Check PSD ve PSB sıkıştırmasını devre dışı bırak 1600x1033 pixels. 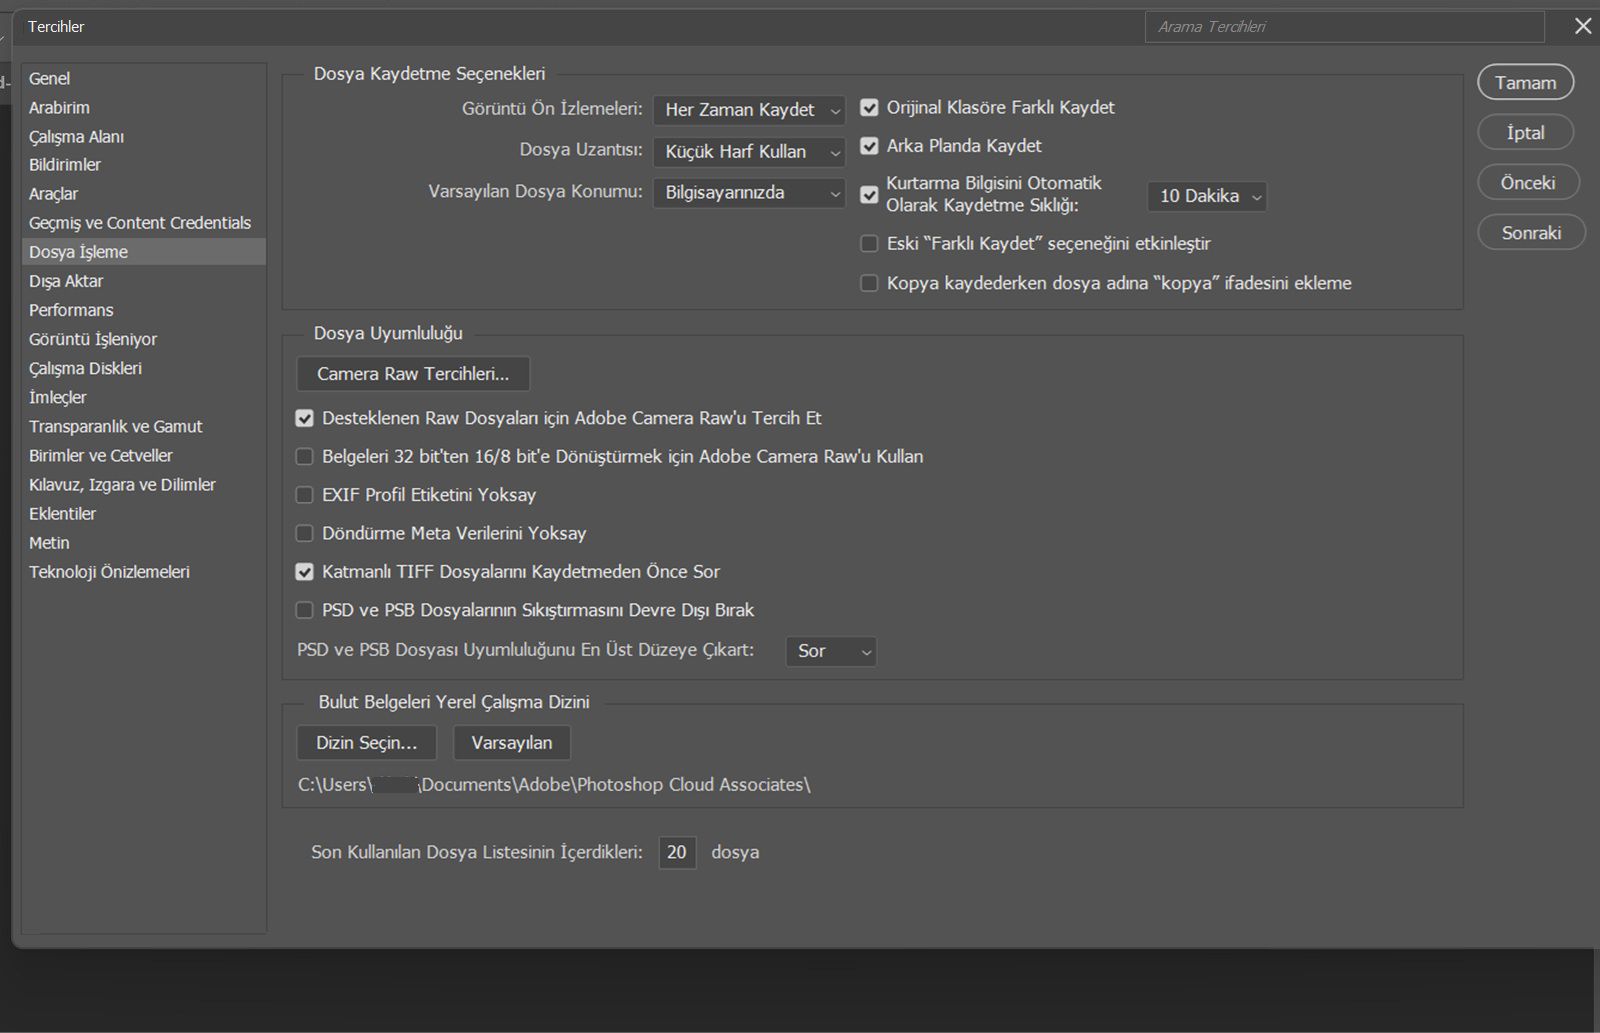[x=305, y=610]
